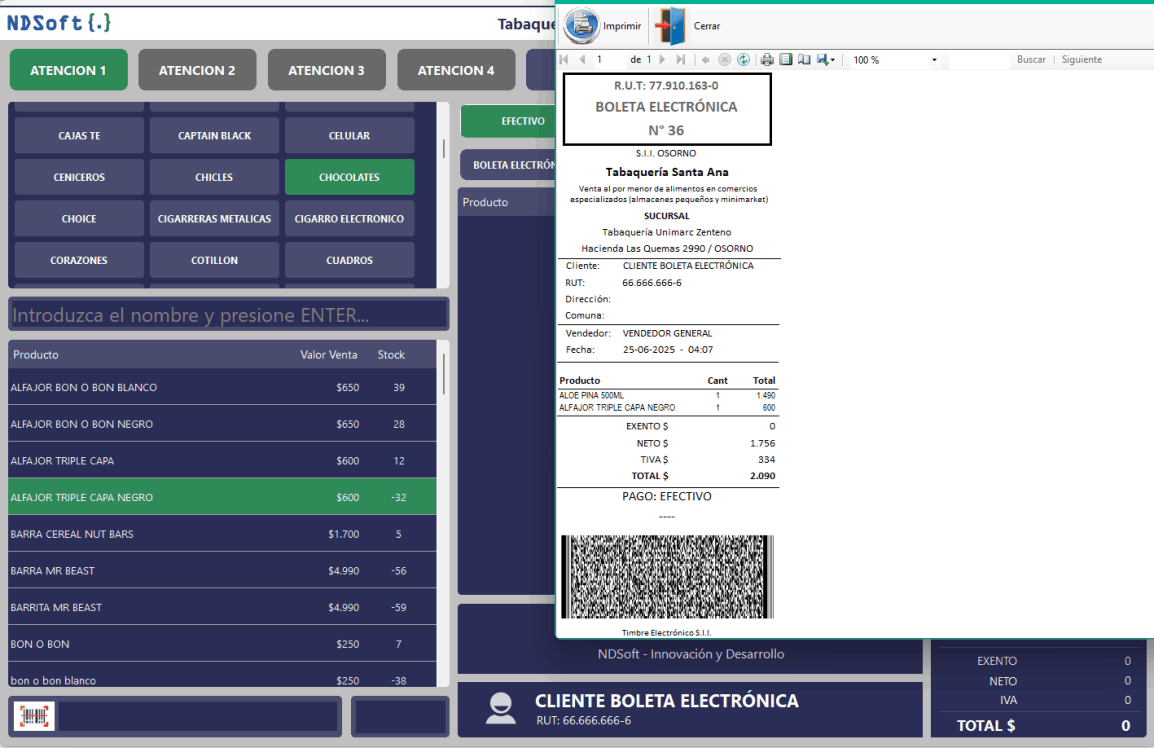Open the export save dropdown
Viewport: 1154px width, 748px height.
coord(826,60)
